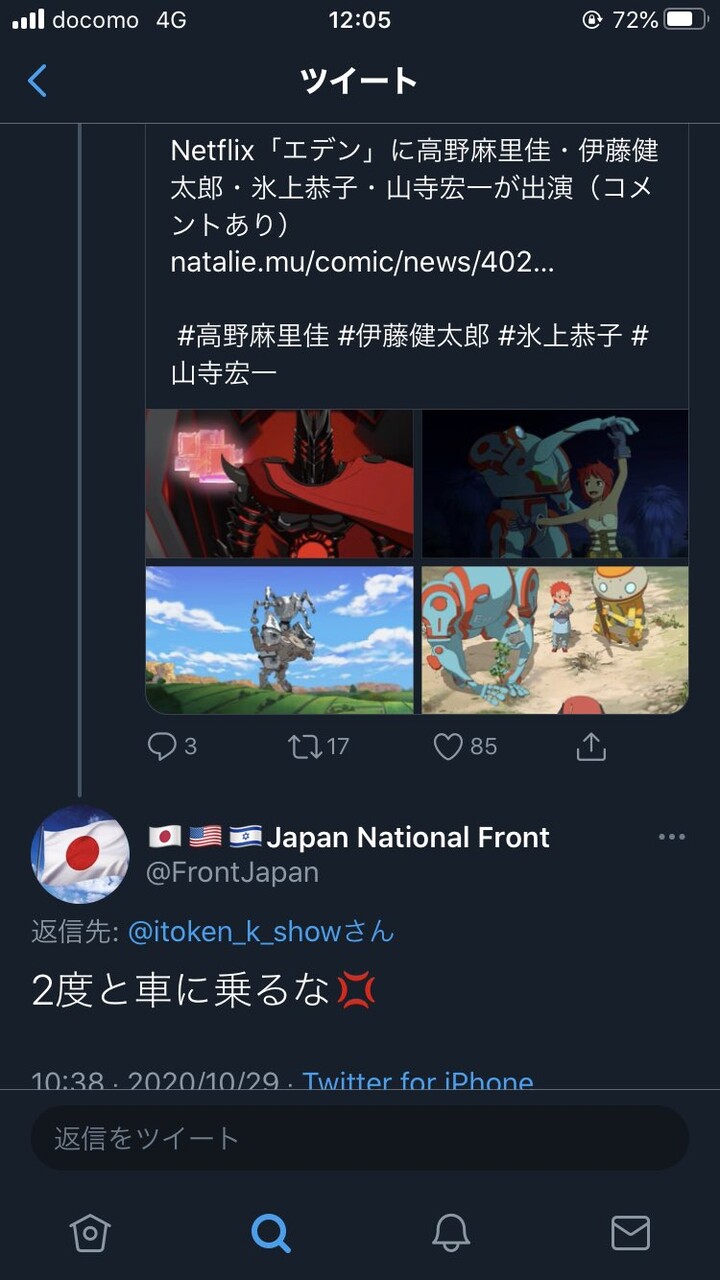Viewport: 720px width, 1280px height.
Task: Tap the retweet icon with 17
Action: coord(305,747)
